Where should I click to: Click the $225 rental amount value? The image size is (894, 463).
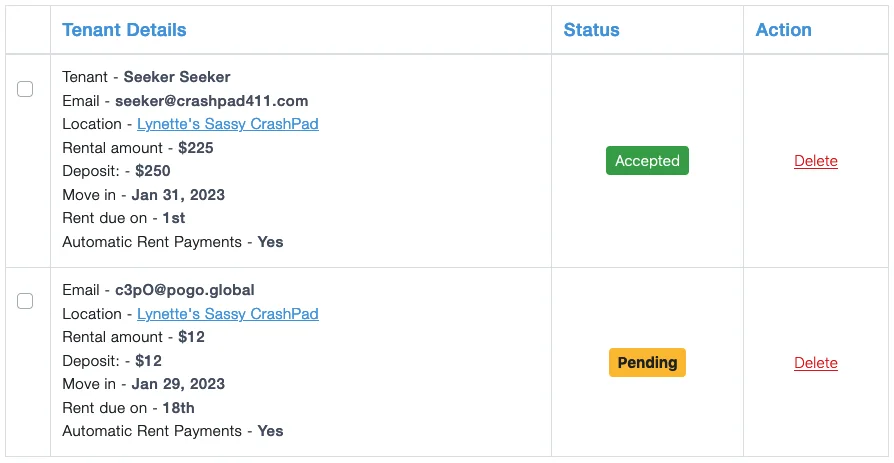coord(196,148)
